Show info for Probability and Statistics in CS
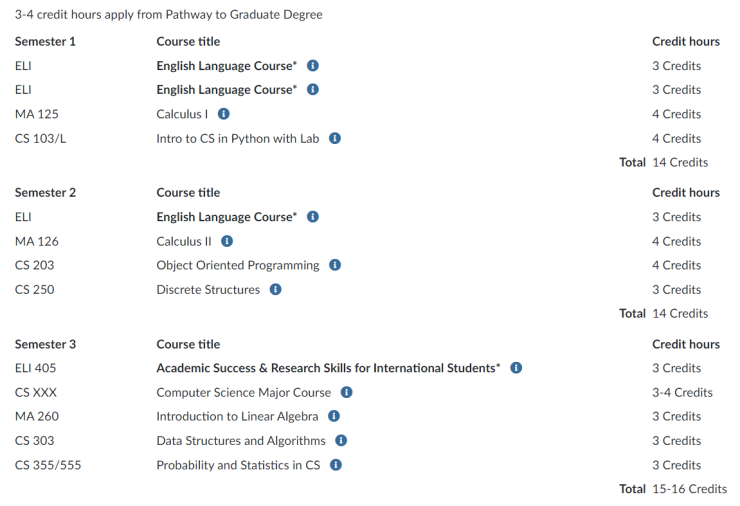740x506 pixels. coord(336,465)
